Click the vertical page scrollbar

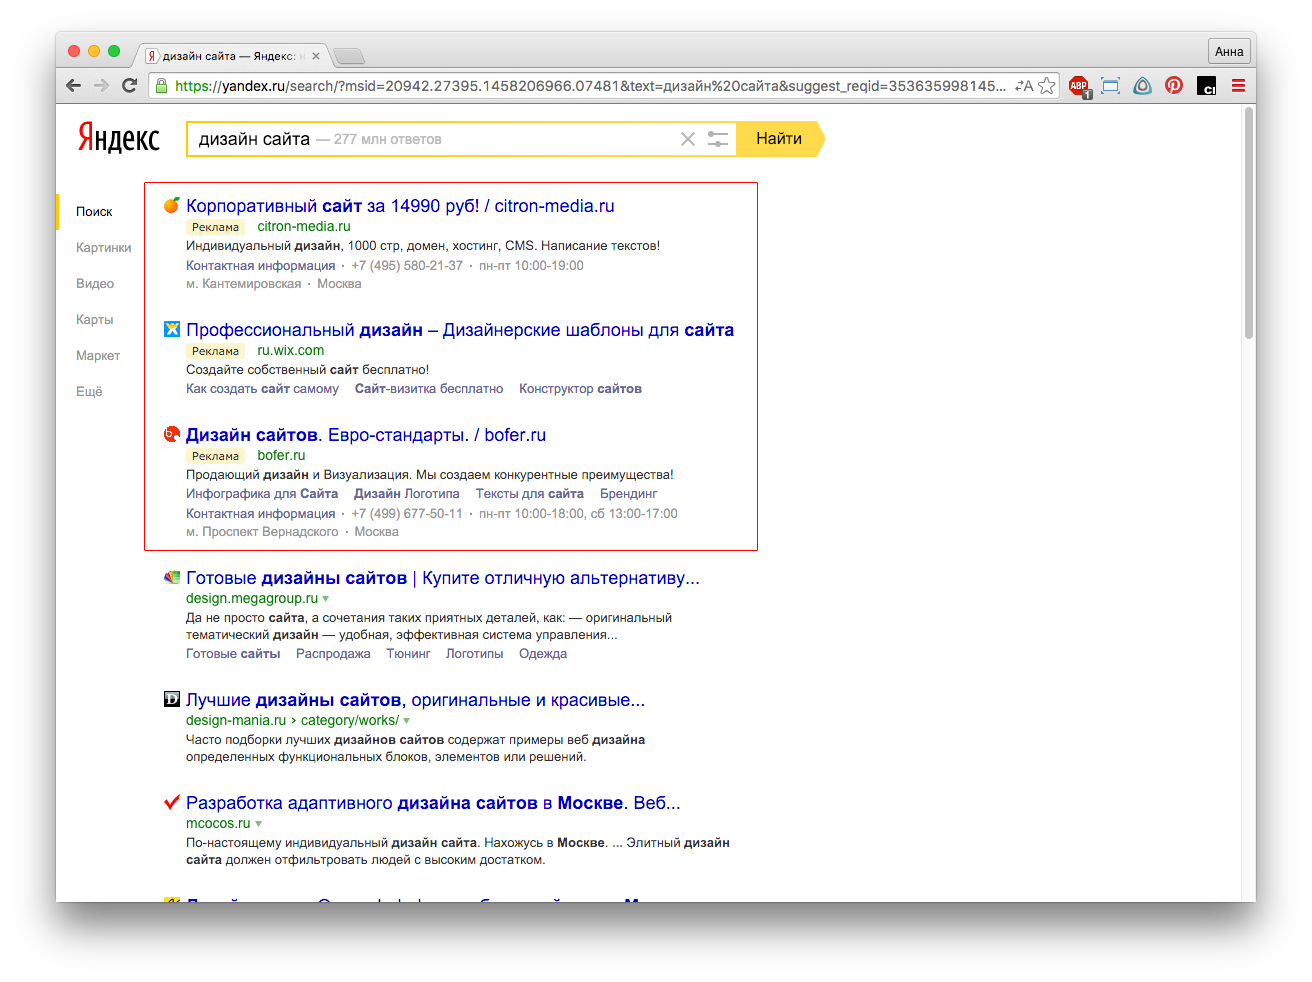click(x=1249, y=223)
